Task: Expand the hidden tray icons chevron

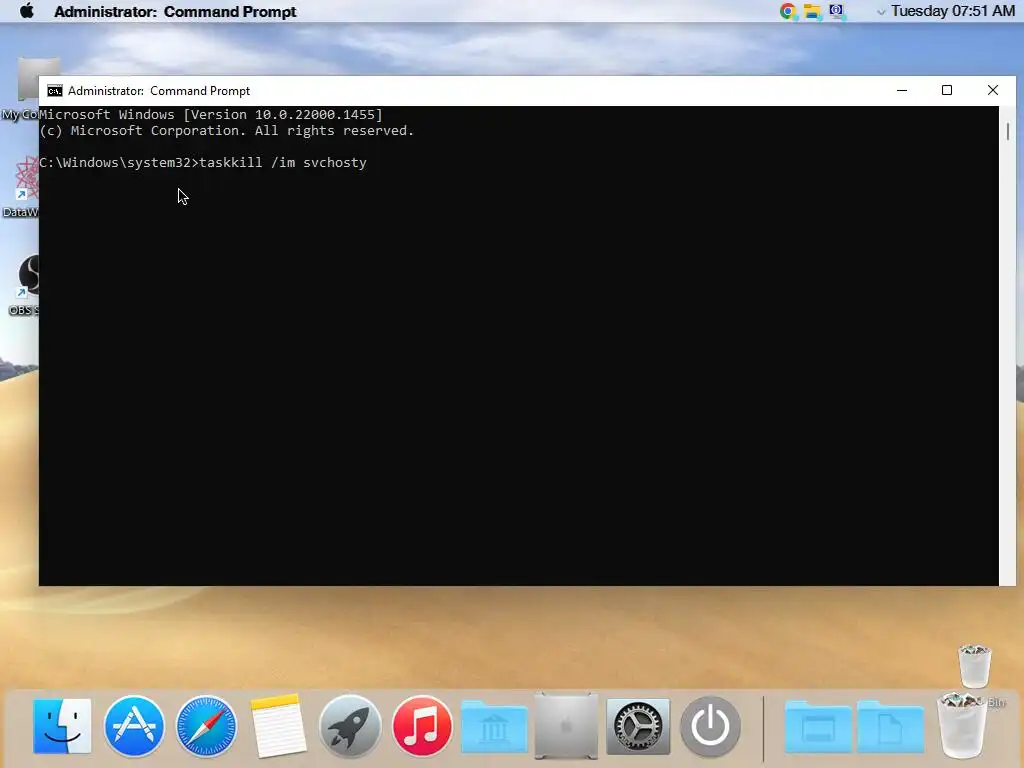Action: pyautogui.click(x=881, y=12)
